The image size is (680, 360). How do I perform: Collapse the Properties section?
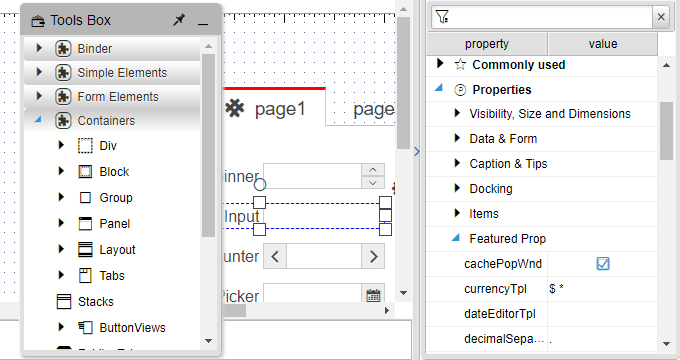439,88
